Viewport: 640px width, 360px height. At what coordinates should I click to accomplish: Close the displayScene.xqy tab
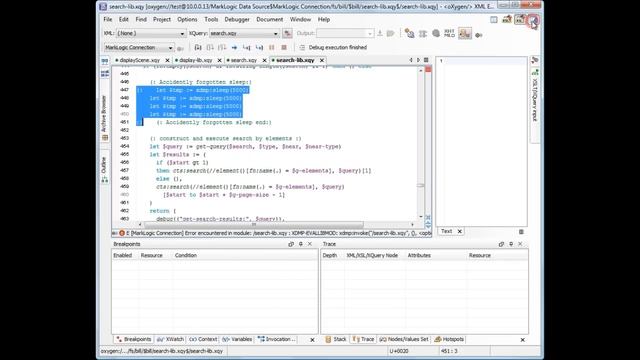point(167,60)
